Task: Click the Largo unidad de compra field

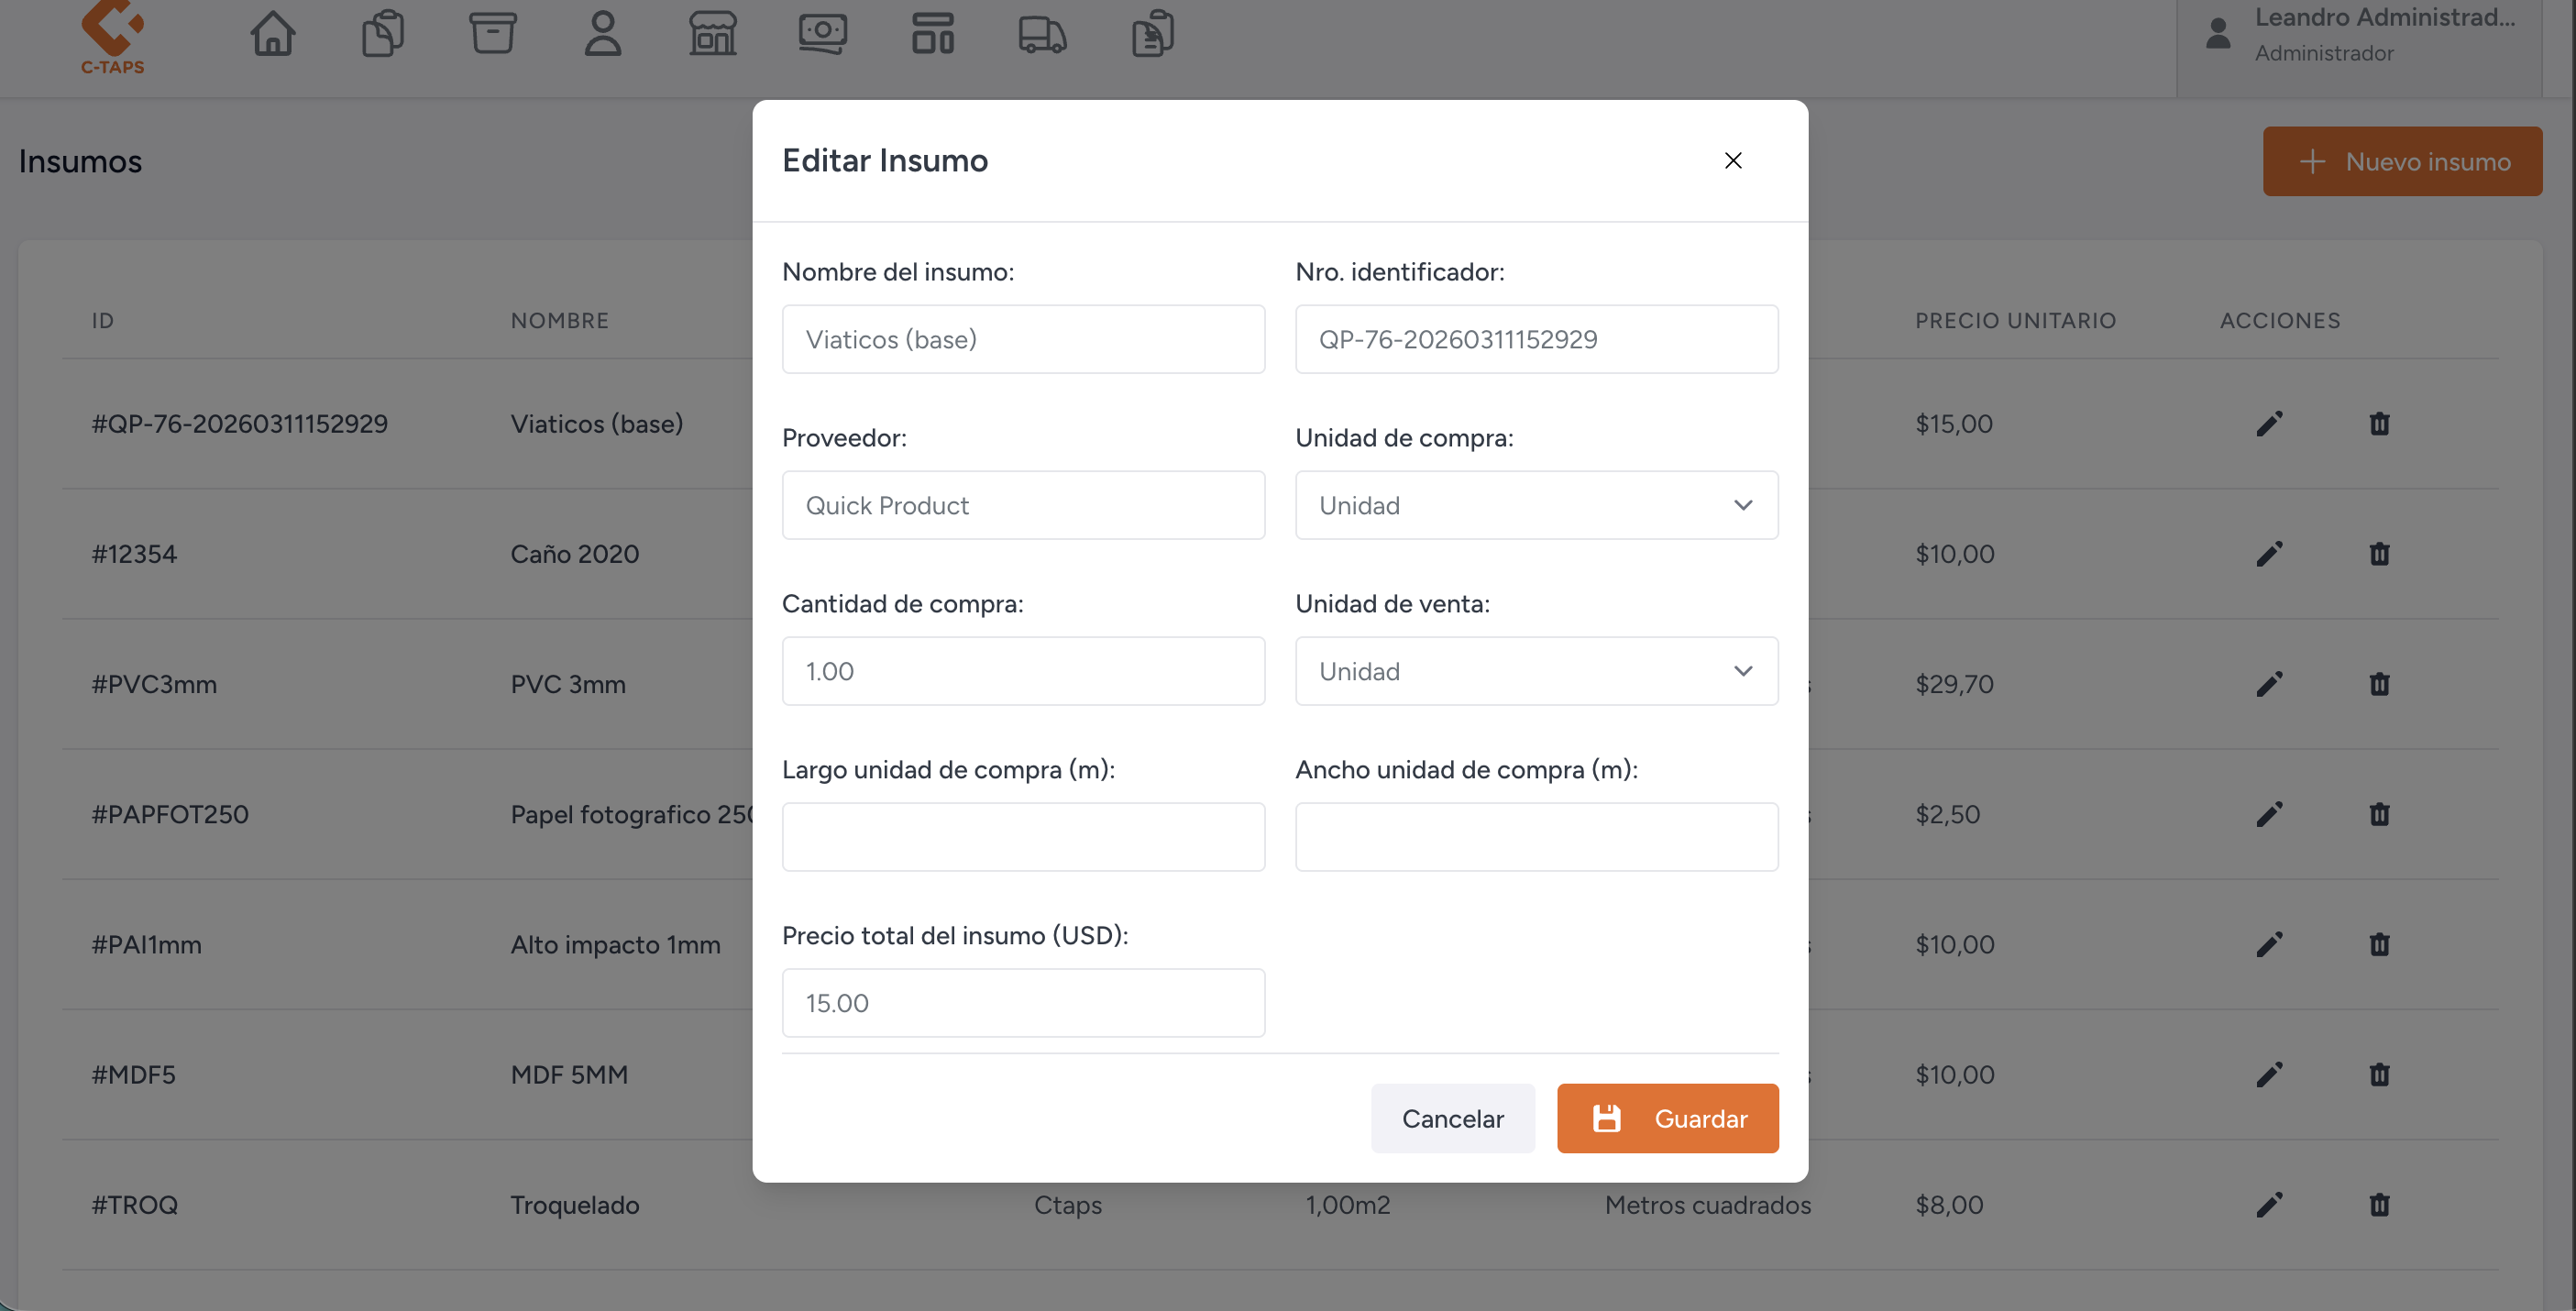Action: [x=1023, y=837]
